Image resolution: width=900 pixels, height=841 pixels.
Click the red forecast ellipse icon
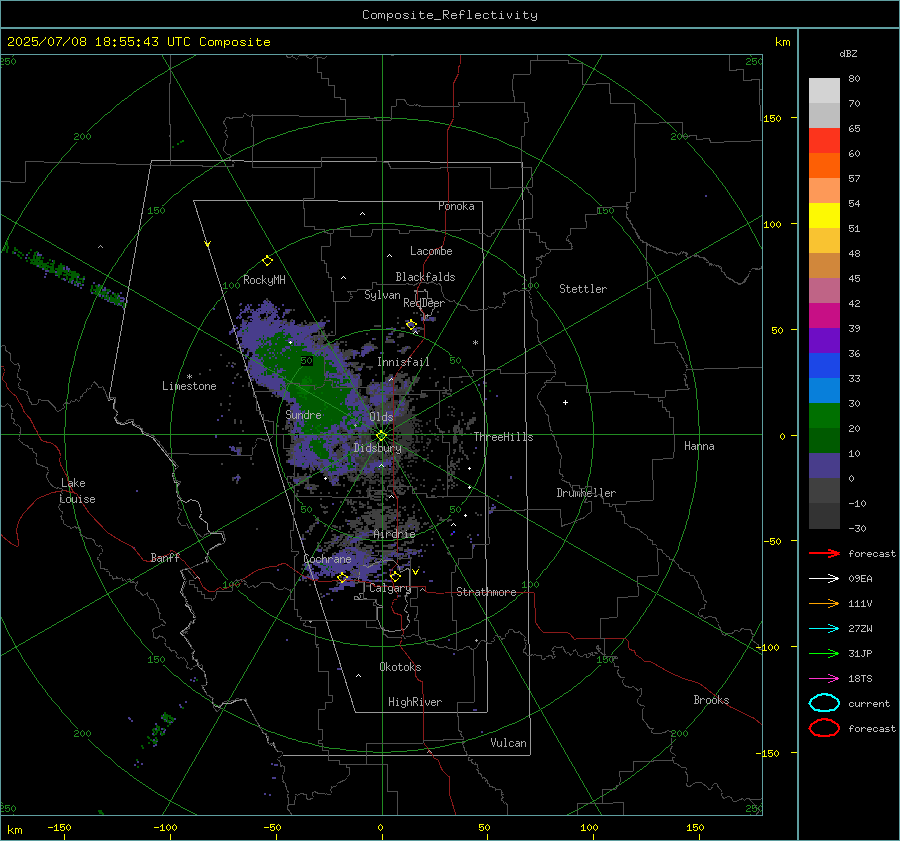tap(824, 728)
